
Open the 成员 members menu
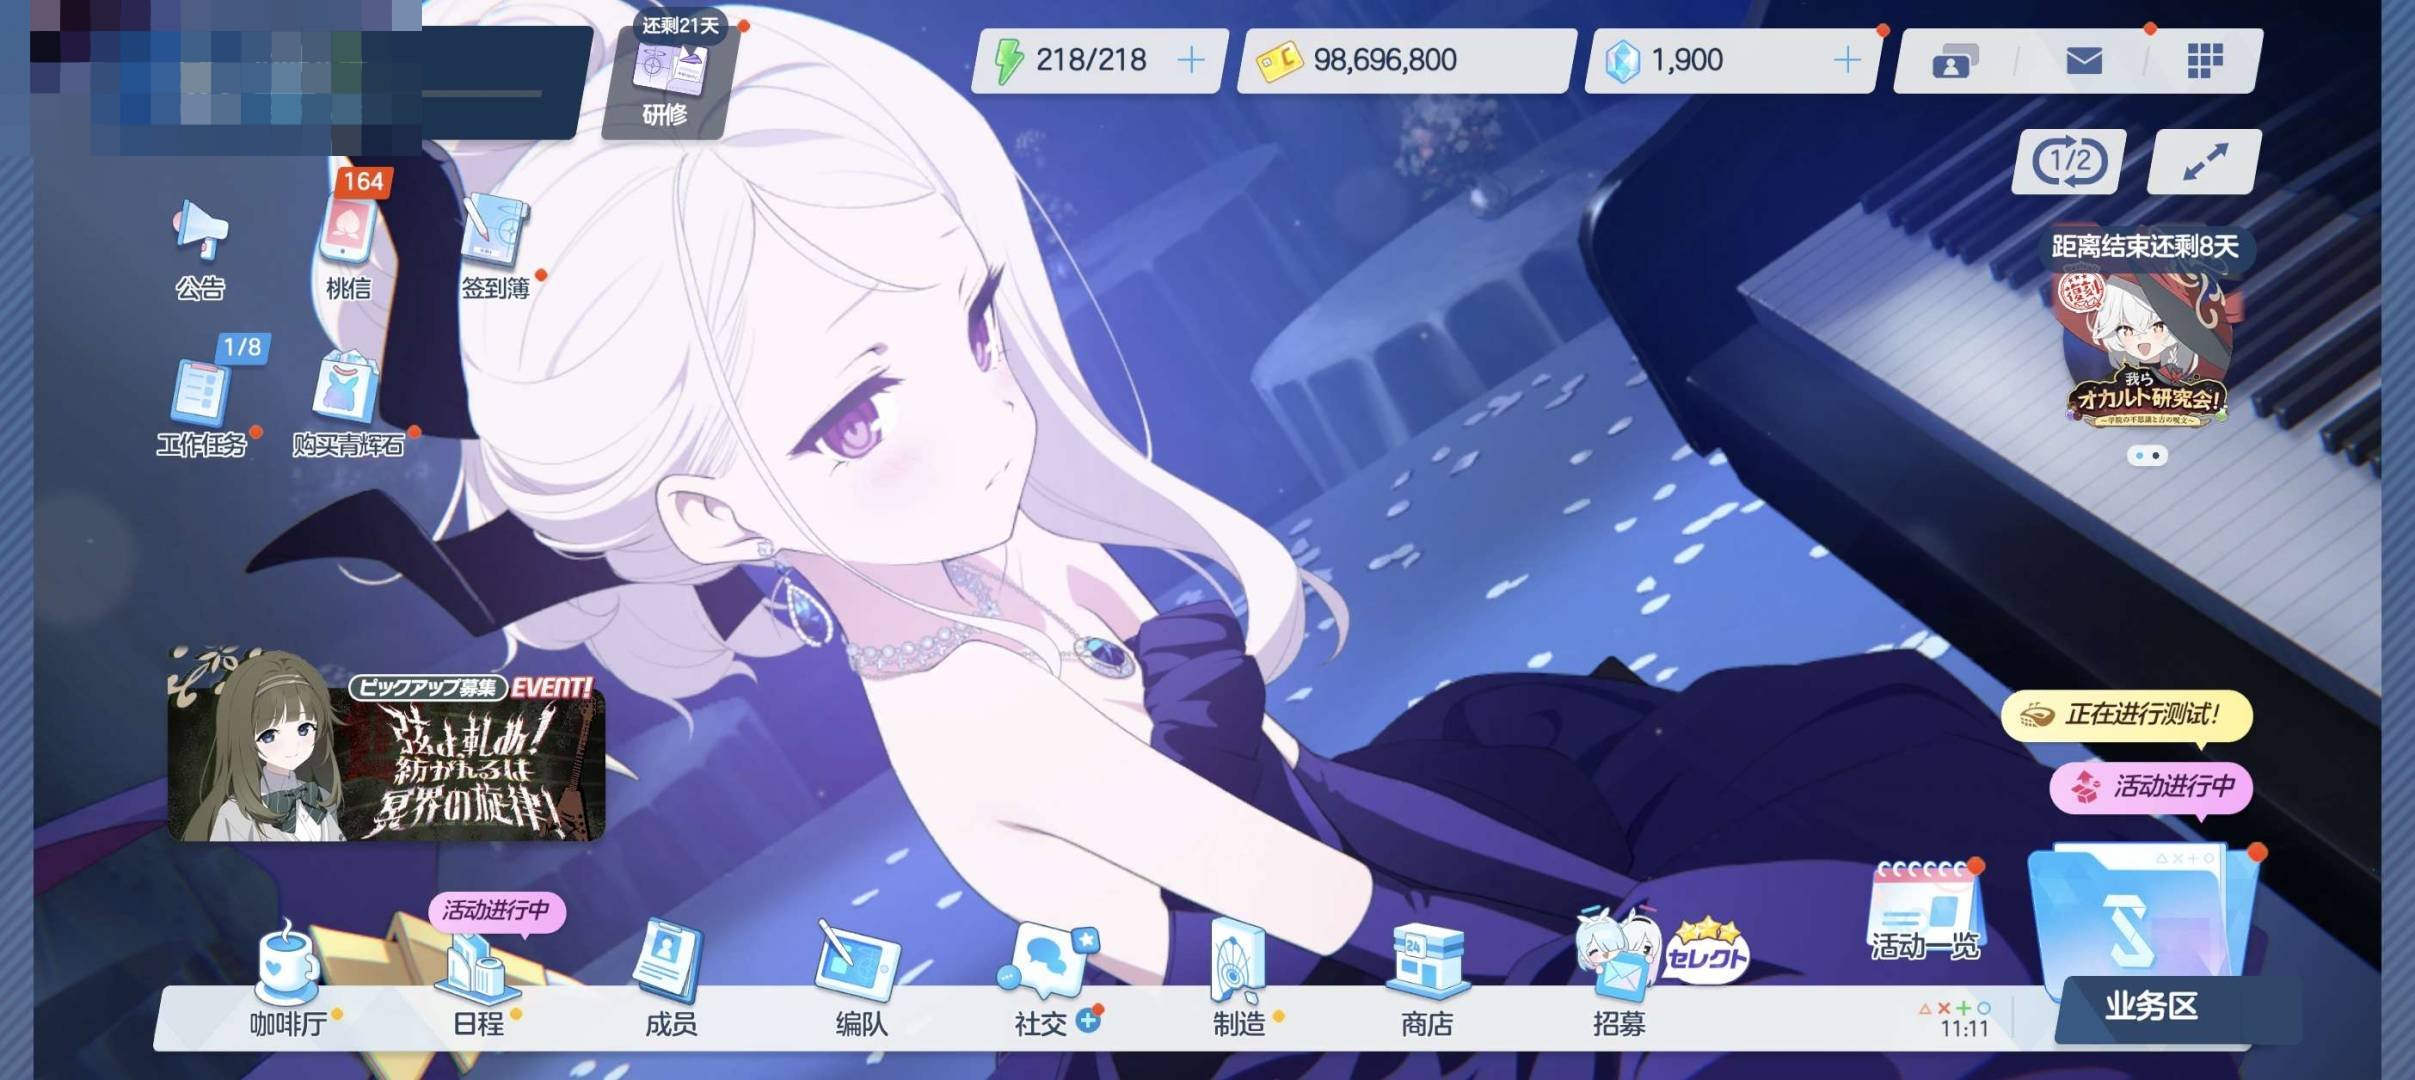[670, 980]
